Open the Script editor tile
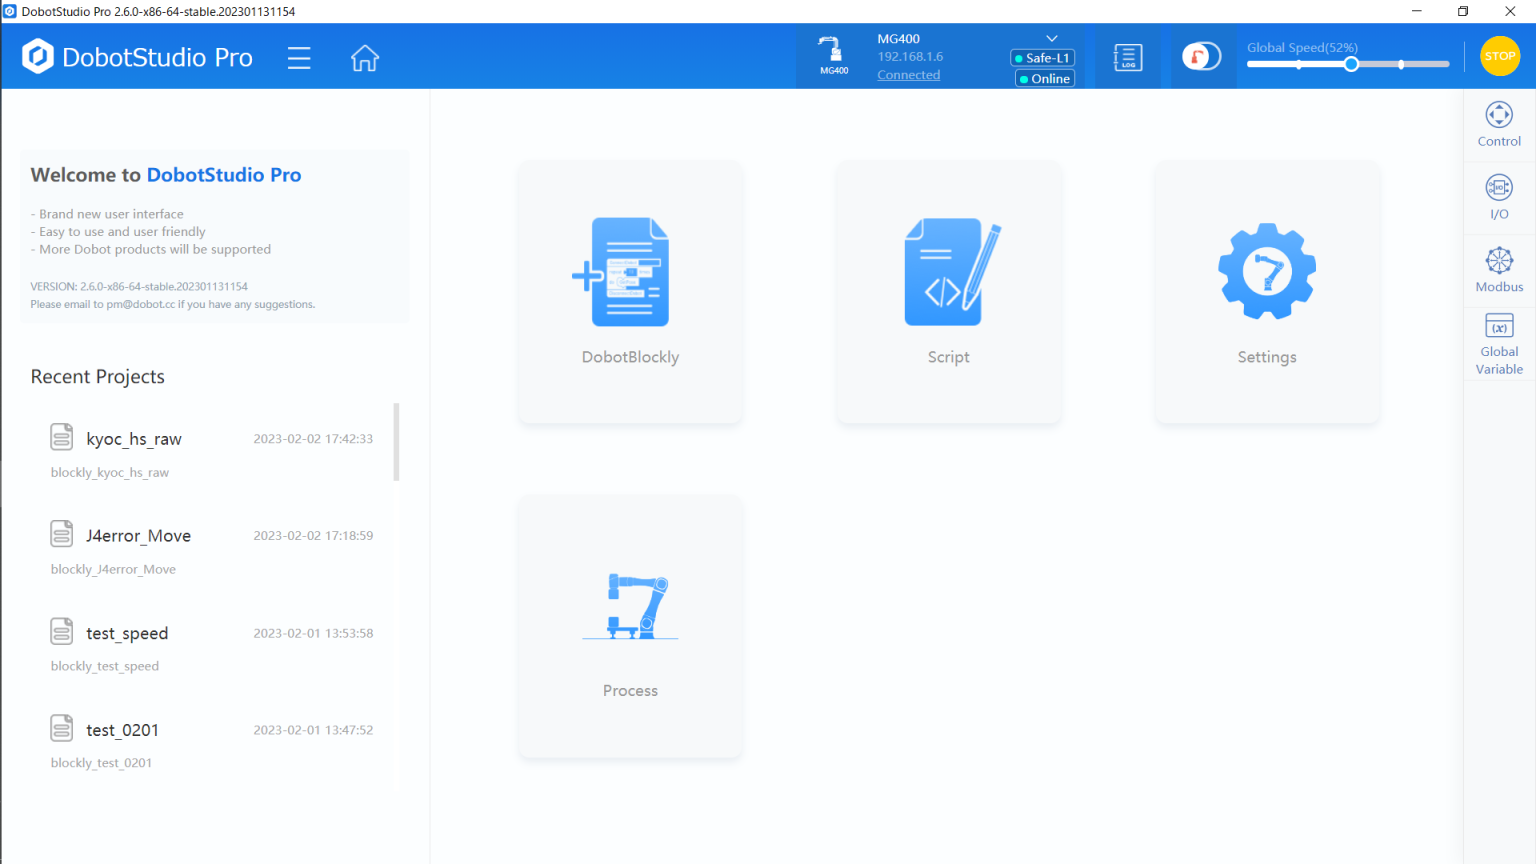 (948, 291)
